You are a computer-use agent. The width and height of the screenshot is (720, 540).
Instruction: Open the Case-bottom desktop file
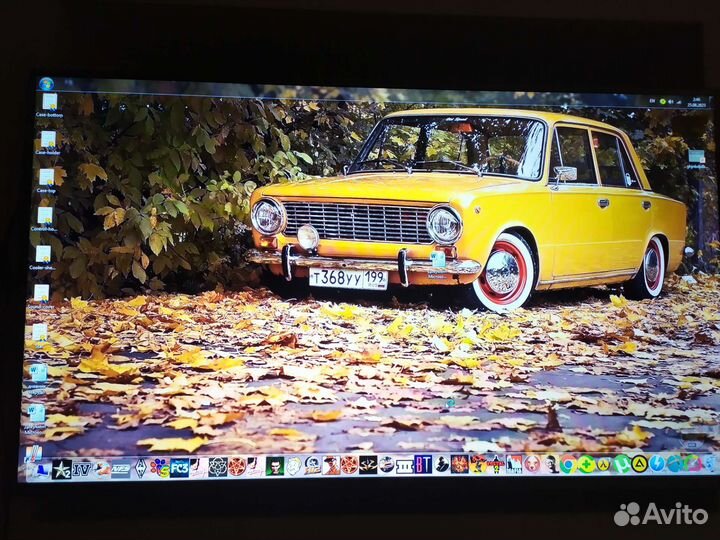(x=49, y=102)
